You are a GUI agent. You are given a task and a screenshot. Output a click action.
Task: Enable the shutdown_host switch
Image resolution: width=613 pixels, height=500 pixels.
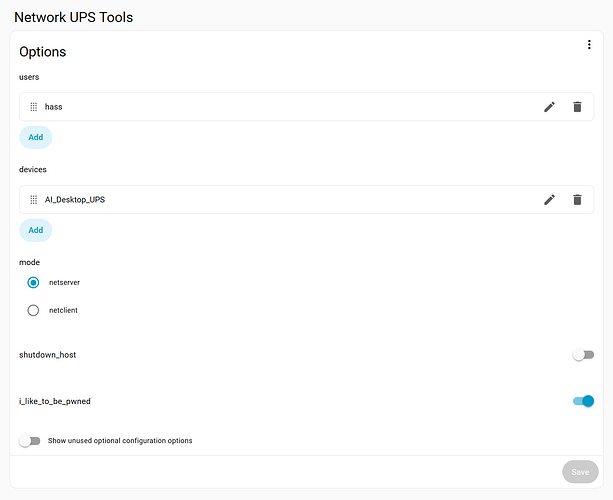tap(583, 355)
